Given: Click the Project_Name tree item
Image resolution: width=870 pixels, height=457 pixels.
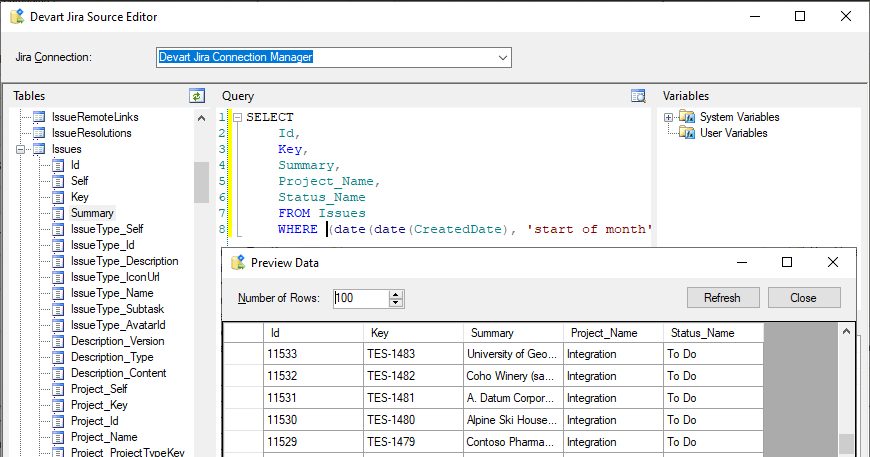Looking at the screenshot, I should tap(104, 437).
